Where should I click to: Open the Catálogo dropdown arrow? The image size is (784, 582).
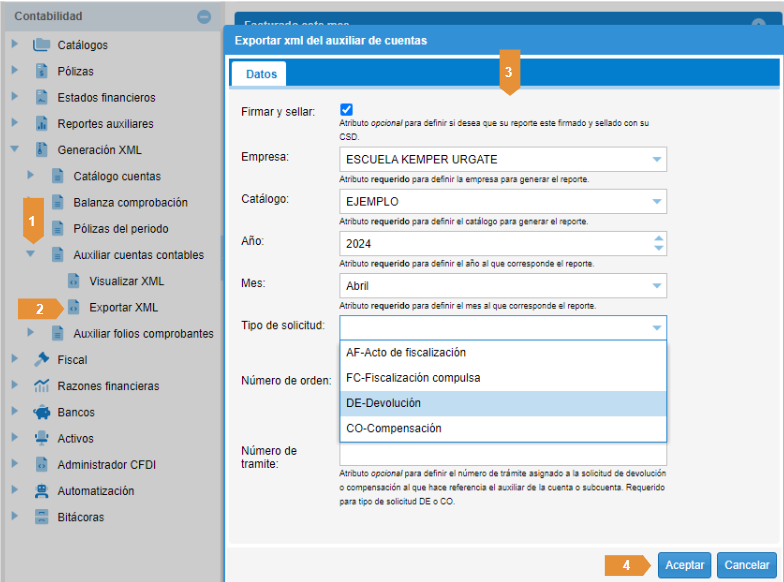656,202
